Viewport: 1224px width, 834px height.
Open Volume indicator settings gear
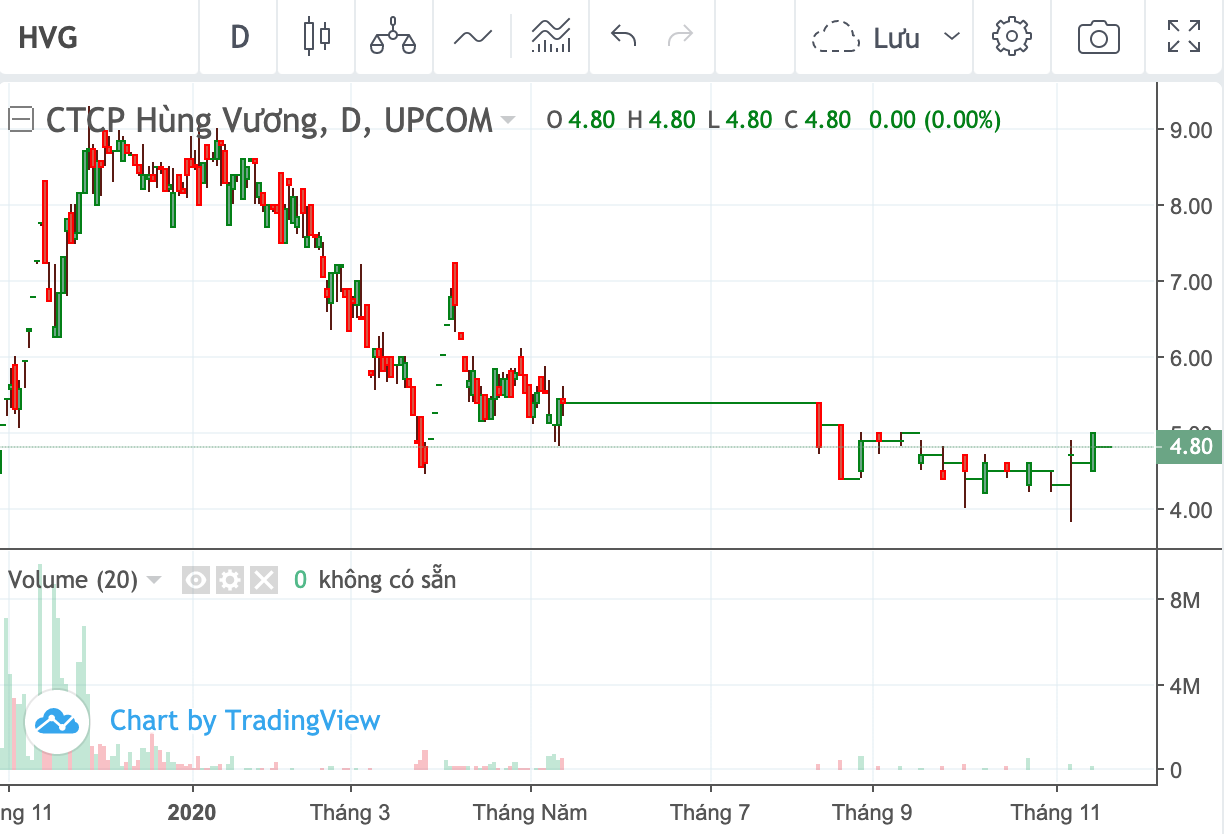click(230, 580)
